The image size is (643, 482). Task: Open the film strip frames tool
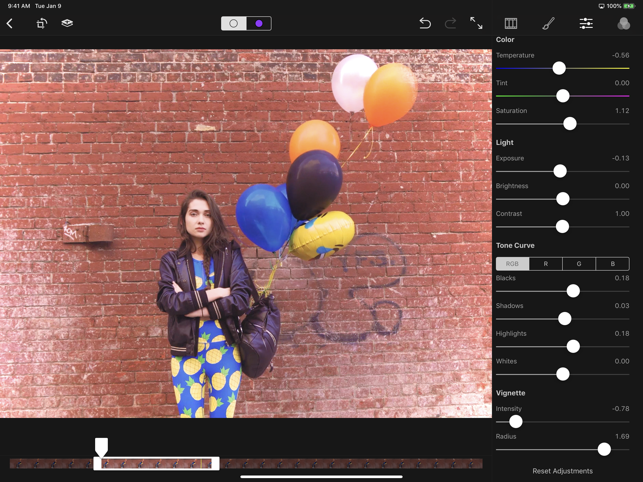pyautogui.click(x=511, y=23)
